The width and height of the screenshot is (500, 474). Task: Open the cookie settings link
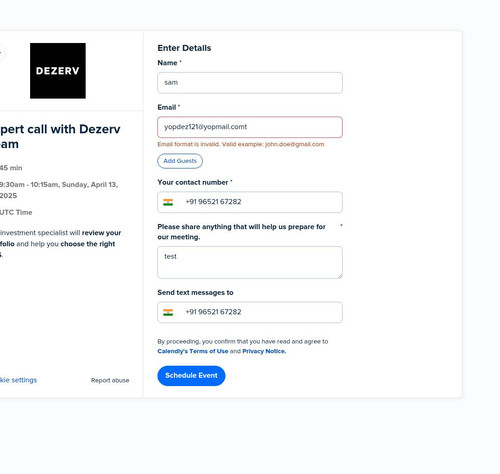[x=18, y=380]
